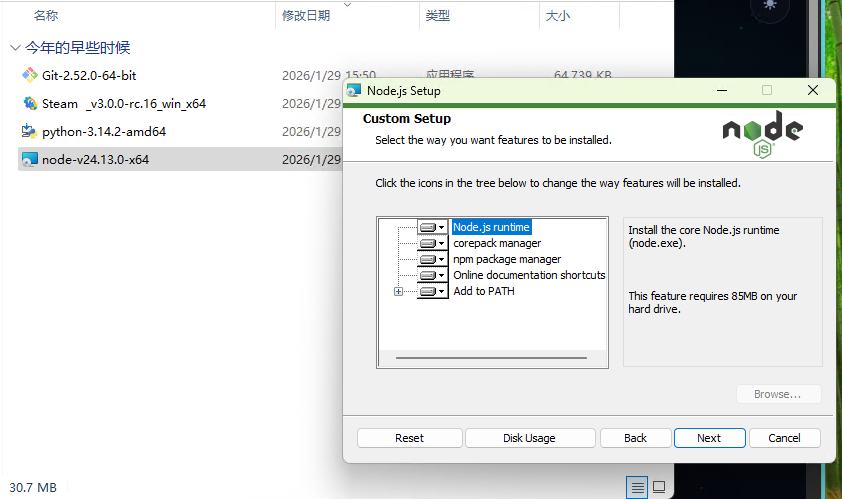
Task: Close the Node.js Setup window
Action: click(813, 90)
